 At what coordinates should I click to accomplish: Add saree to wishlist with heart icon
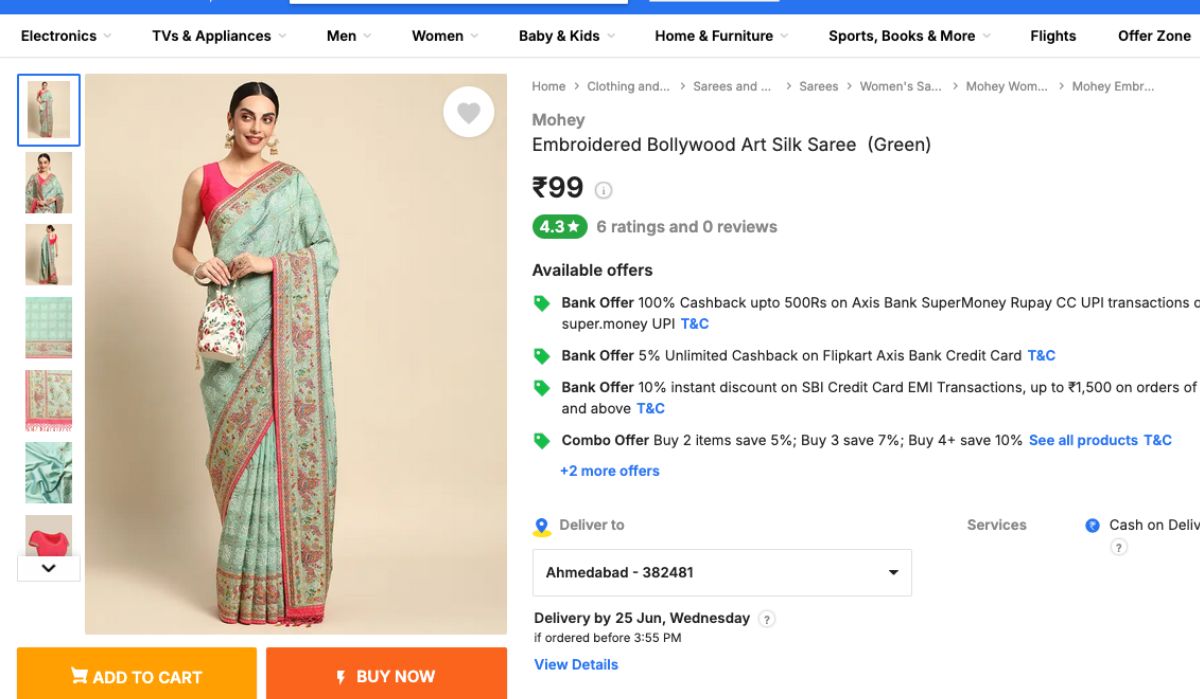469,112
